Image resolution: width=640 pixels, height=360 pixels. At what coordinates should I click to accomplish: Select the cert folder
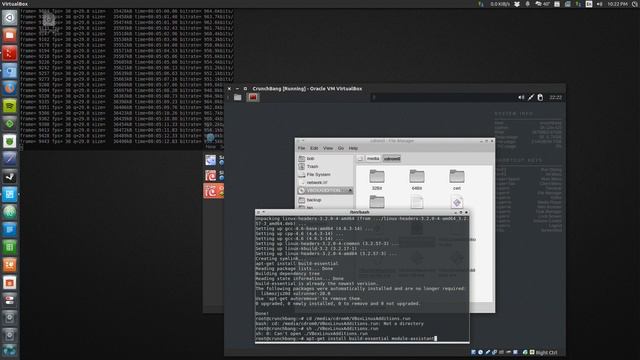tap(457, 180)
